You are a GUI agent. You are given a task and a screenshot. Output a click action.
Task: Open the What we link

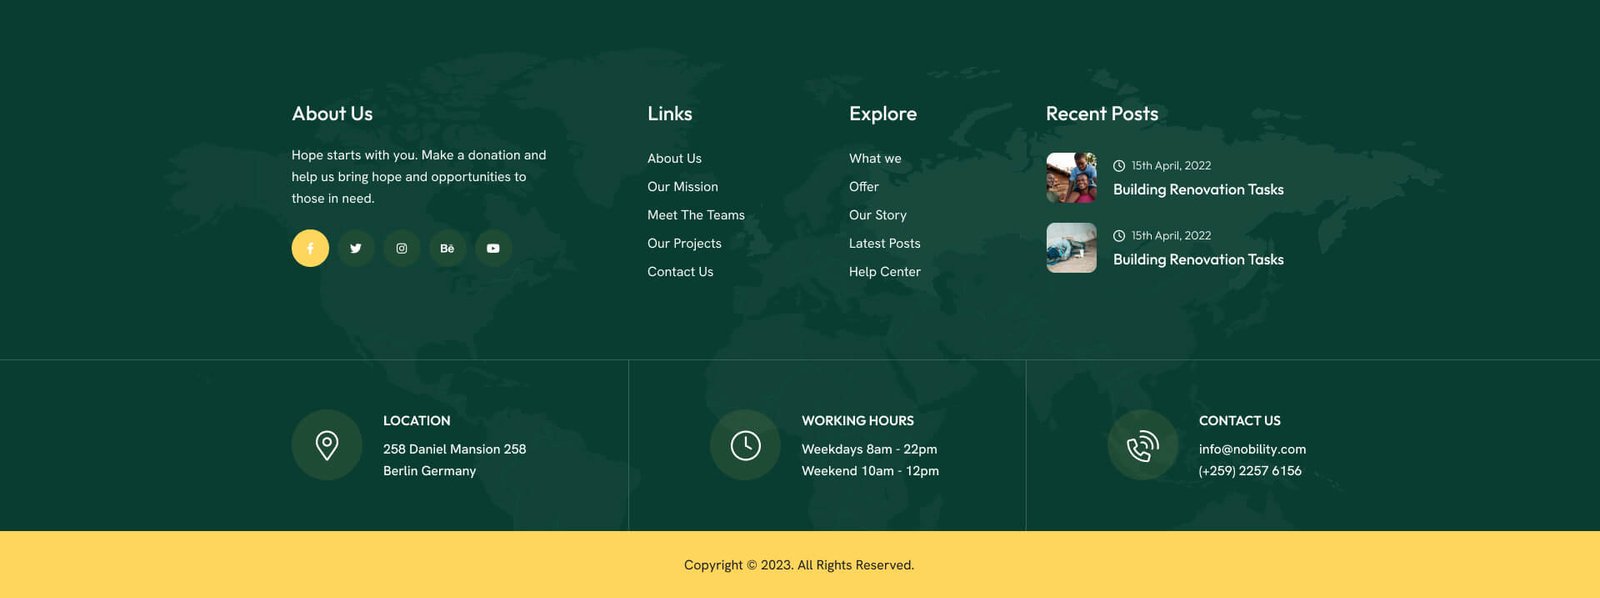[x=875, y=158]
